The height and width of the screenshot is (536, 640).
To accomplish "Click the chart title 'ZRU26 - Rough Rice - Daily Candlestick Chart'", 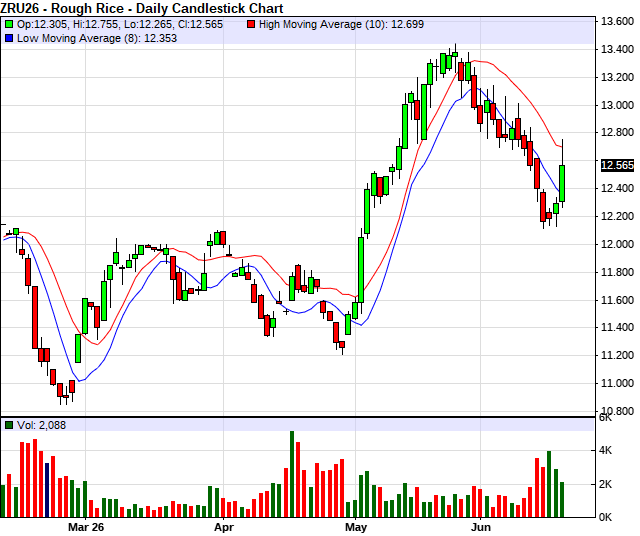I will point(142,8).
